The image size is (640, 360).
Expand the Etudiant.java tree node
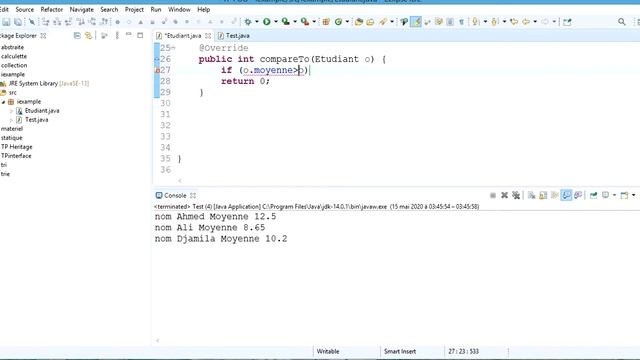click(11, 111)
